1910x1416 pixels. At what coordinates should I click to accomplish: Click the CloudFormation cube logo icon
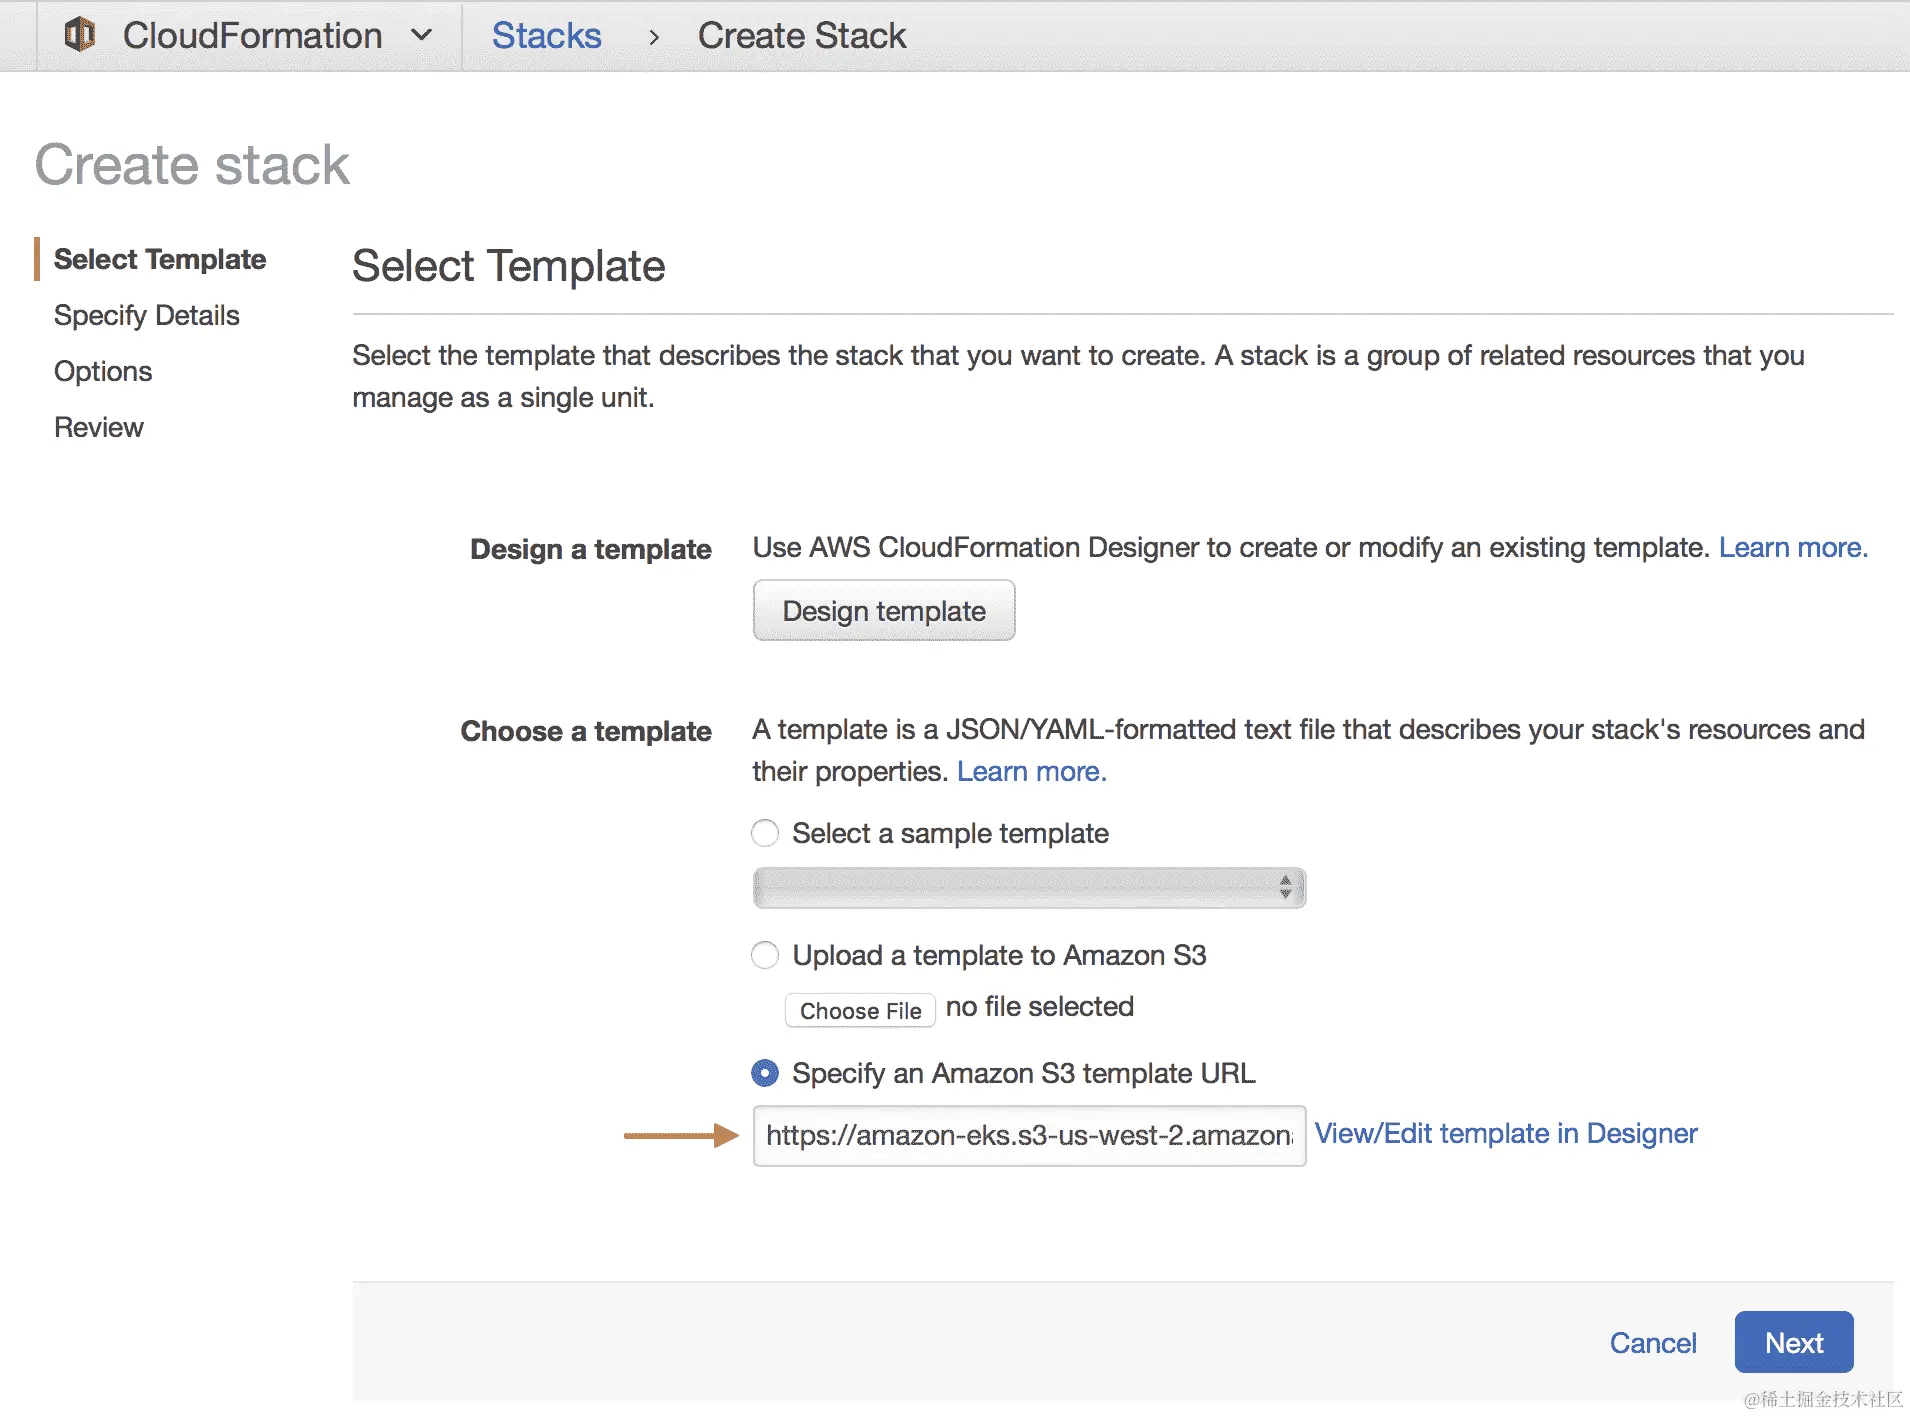80,35
